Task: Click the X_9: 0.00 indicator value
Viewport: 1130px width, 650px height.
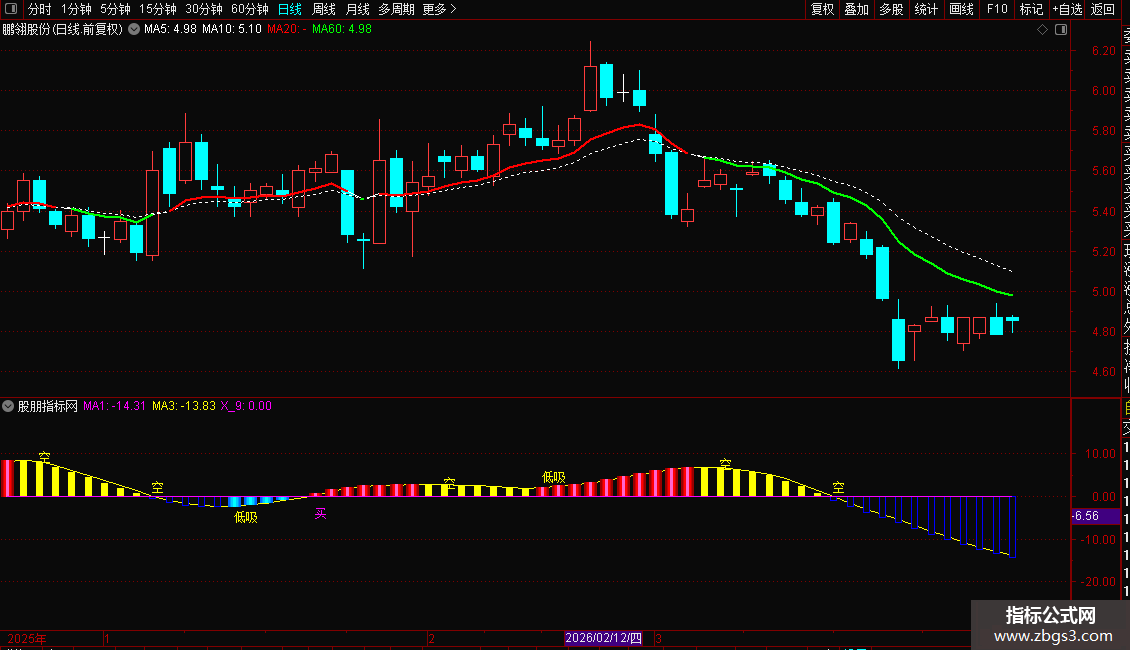Action: click(x=246, y=406)
